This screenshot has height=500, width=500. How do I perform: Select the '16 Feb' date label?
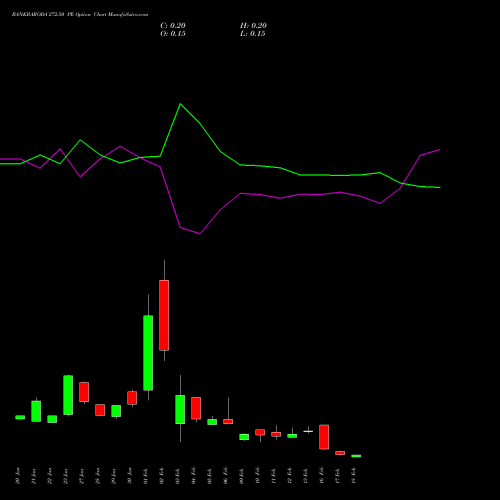(322, 476)
